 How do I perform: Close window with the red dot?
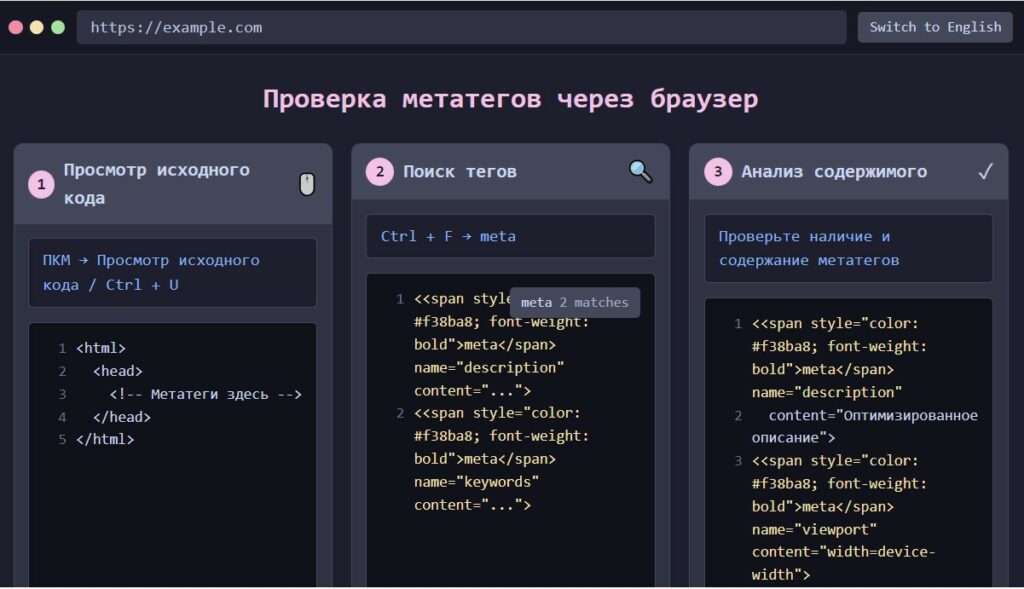coord(16,27)
